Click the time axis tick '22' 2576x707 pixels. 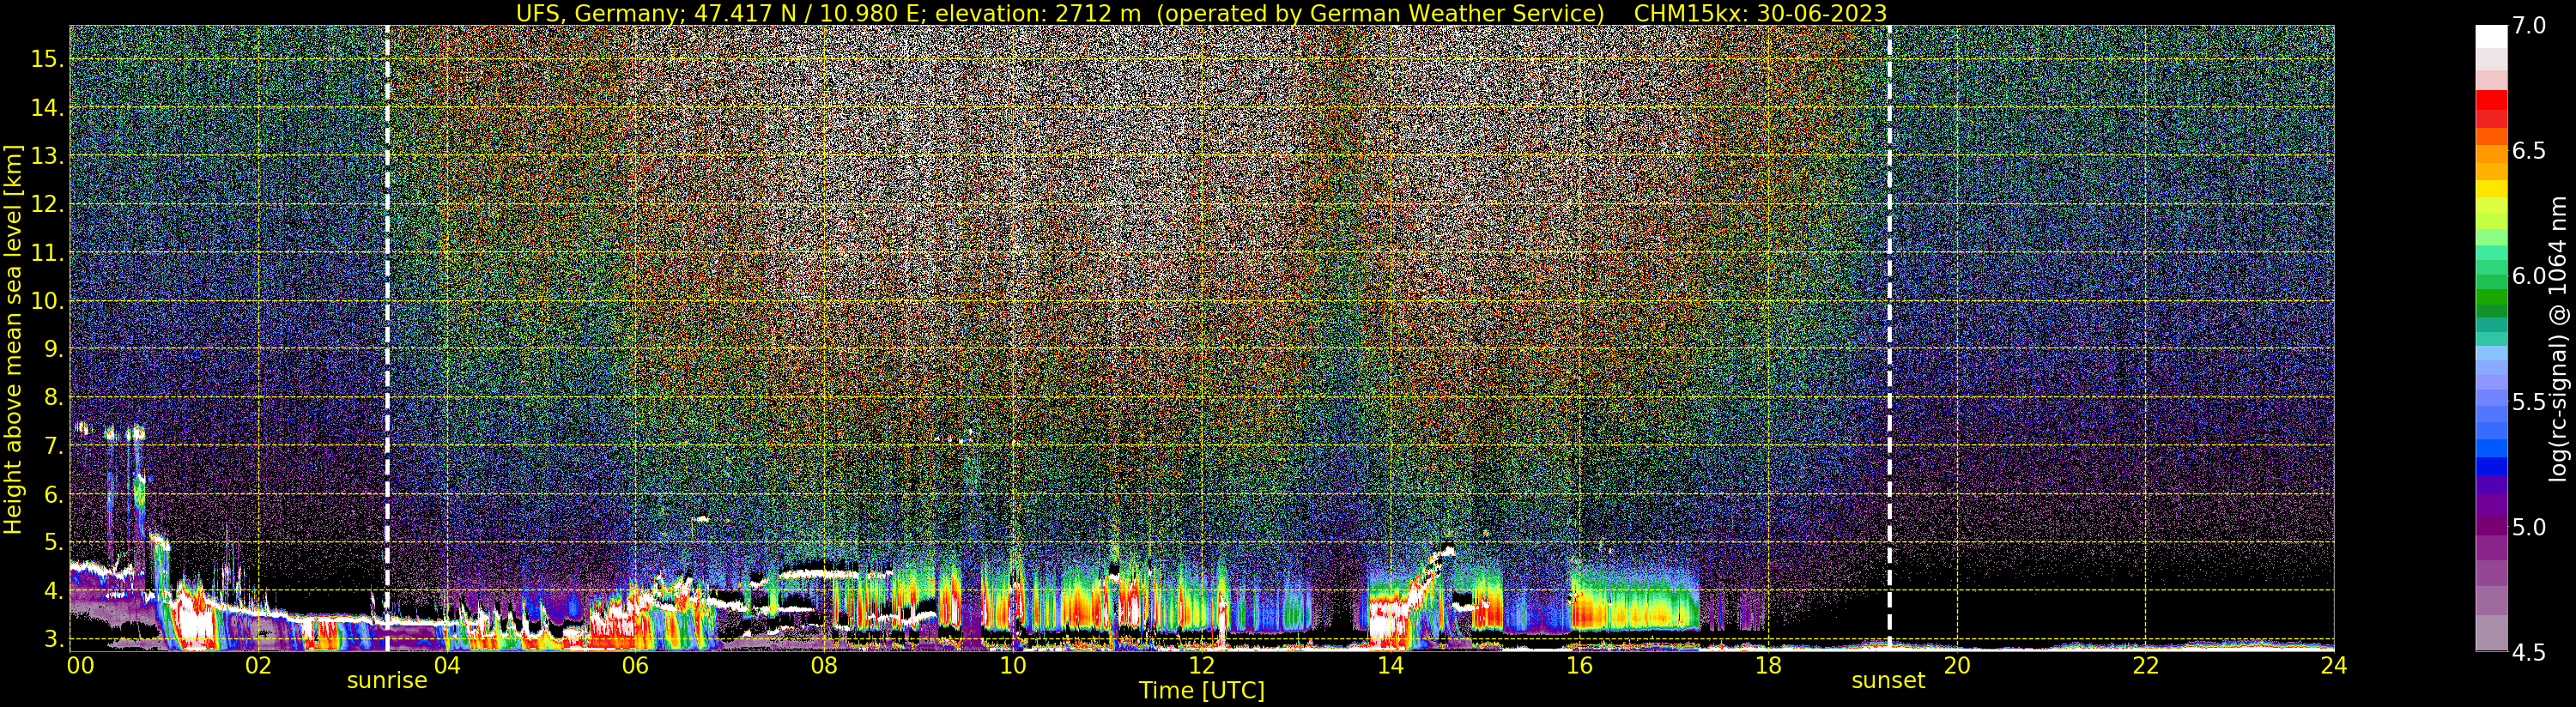(2145, 666)
